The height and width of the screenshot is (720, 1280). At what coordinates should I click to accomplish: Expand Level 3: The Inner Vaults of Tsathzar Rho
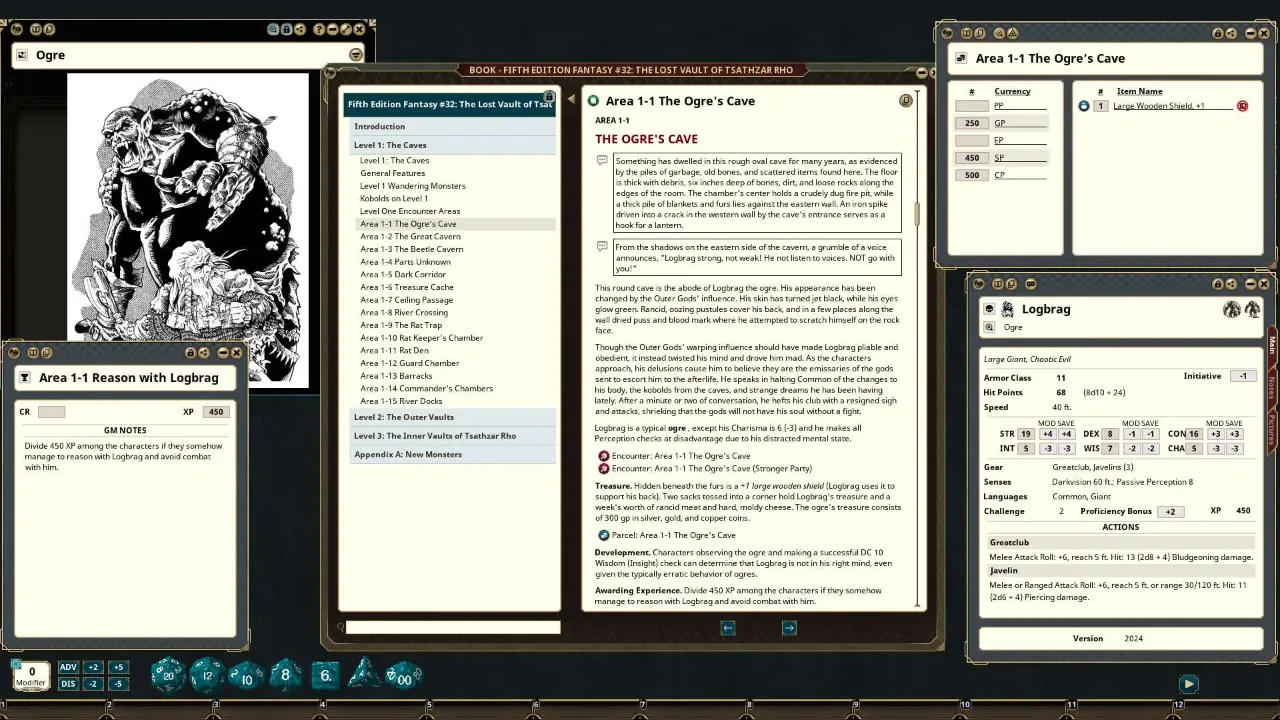tap(452, 436)
